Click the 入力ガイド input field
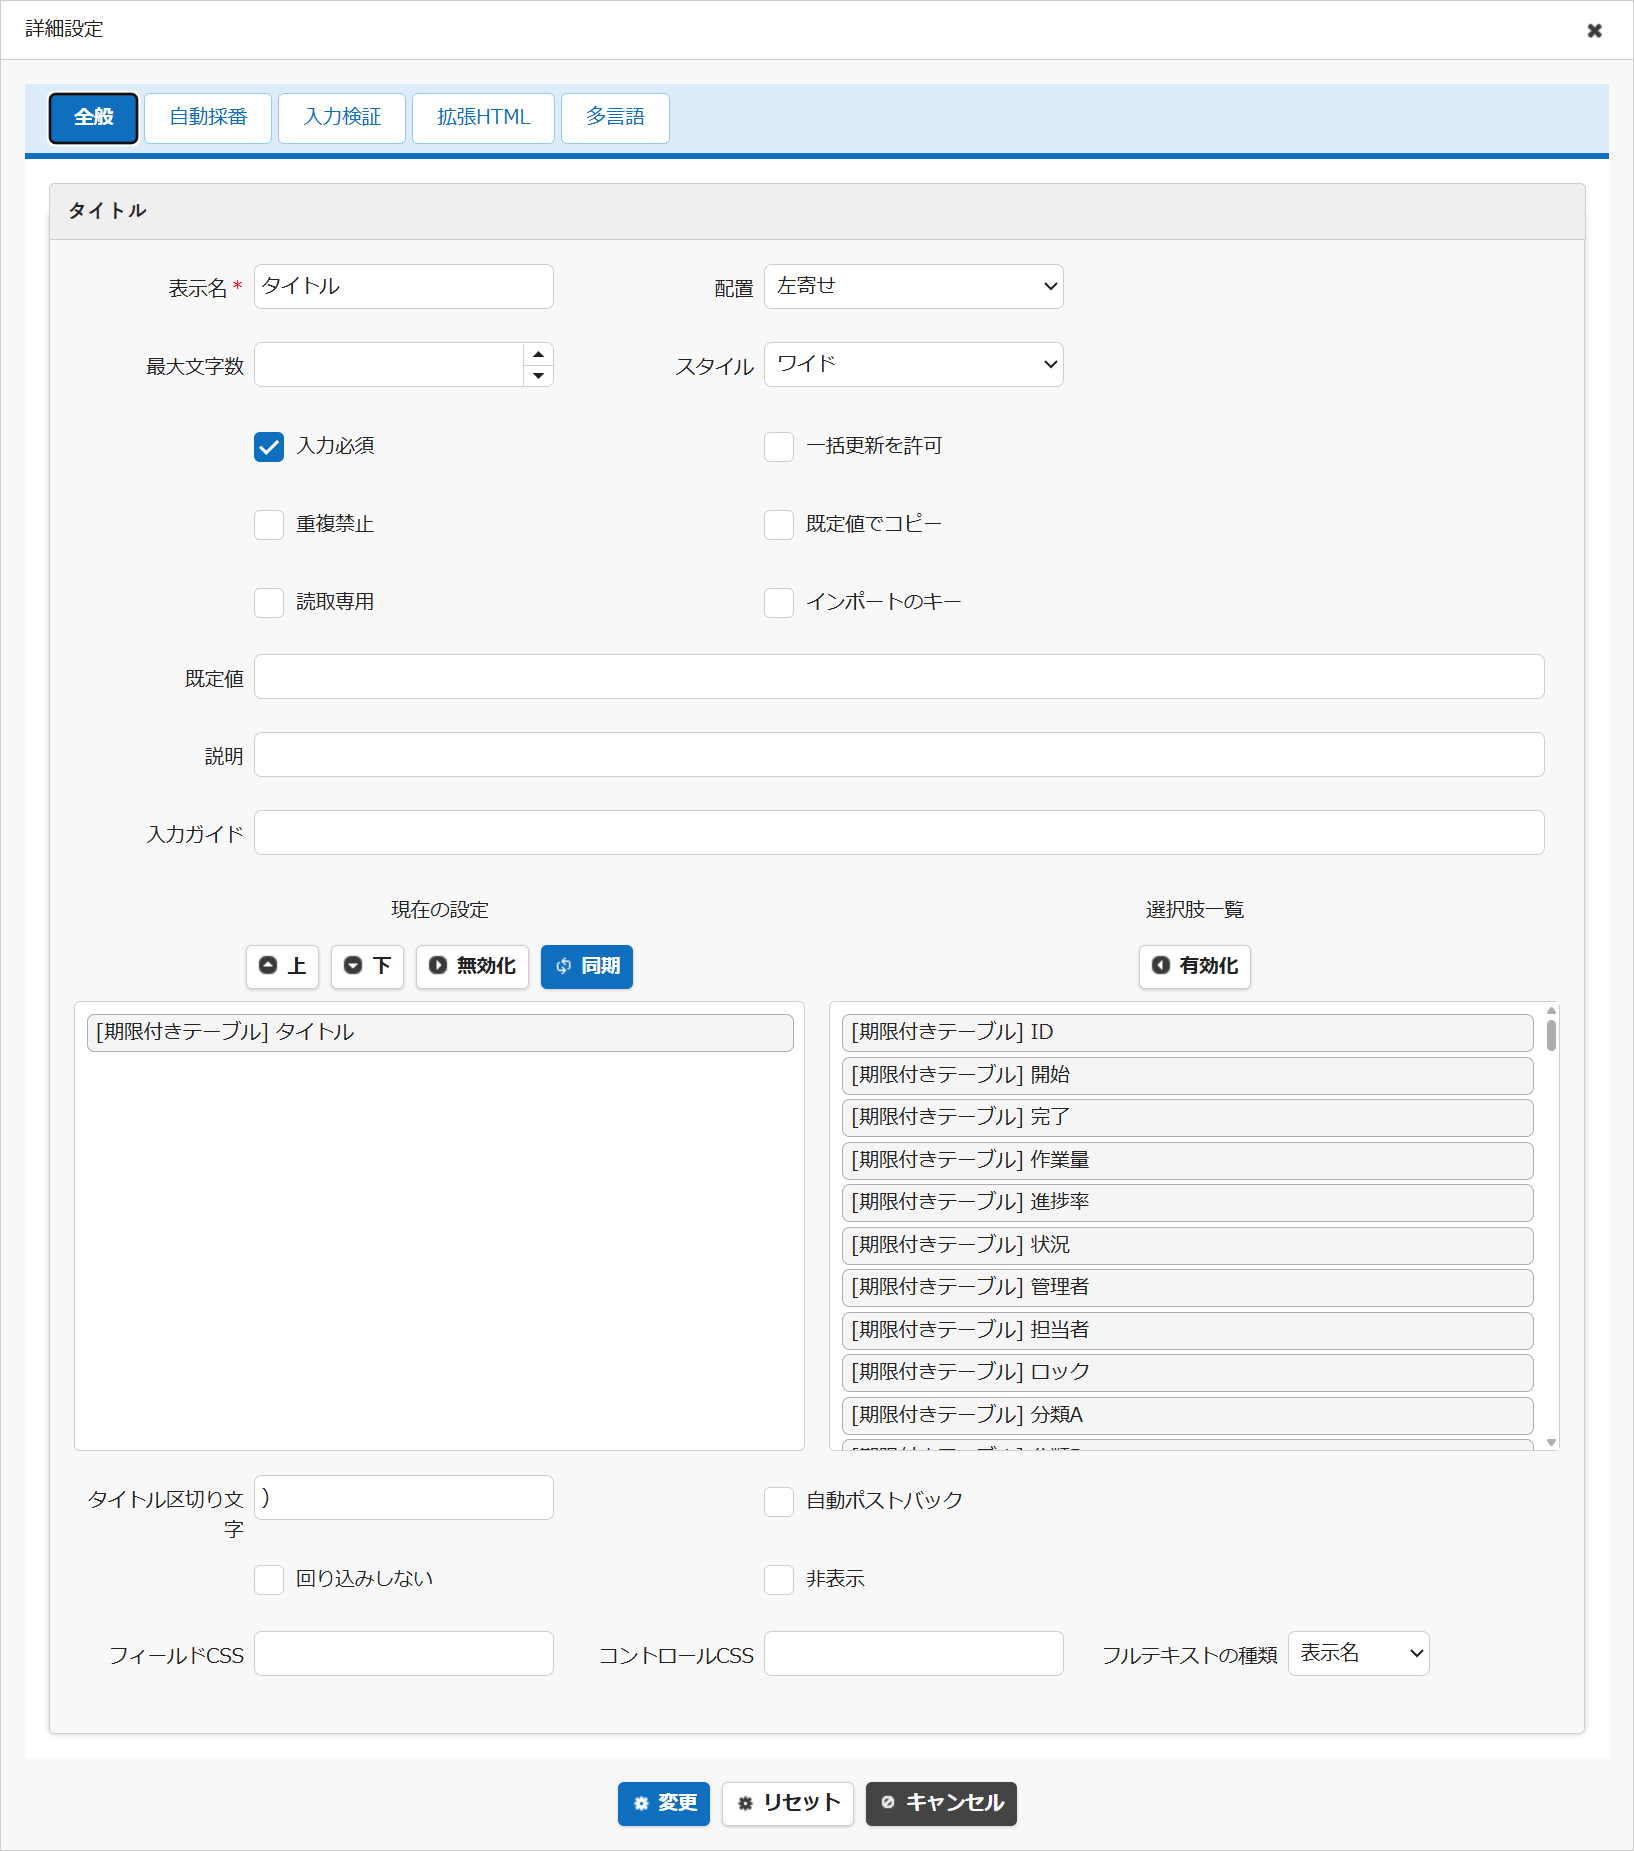Viewport: 1634px width, 1851px height. tap(899, 832)
